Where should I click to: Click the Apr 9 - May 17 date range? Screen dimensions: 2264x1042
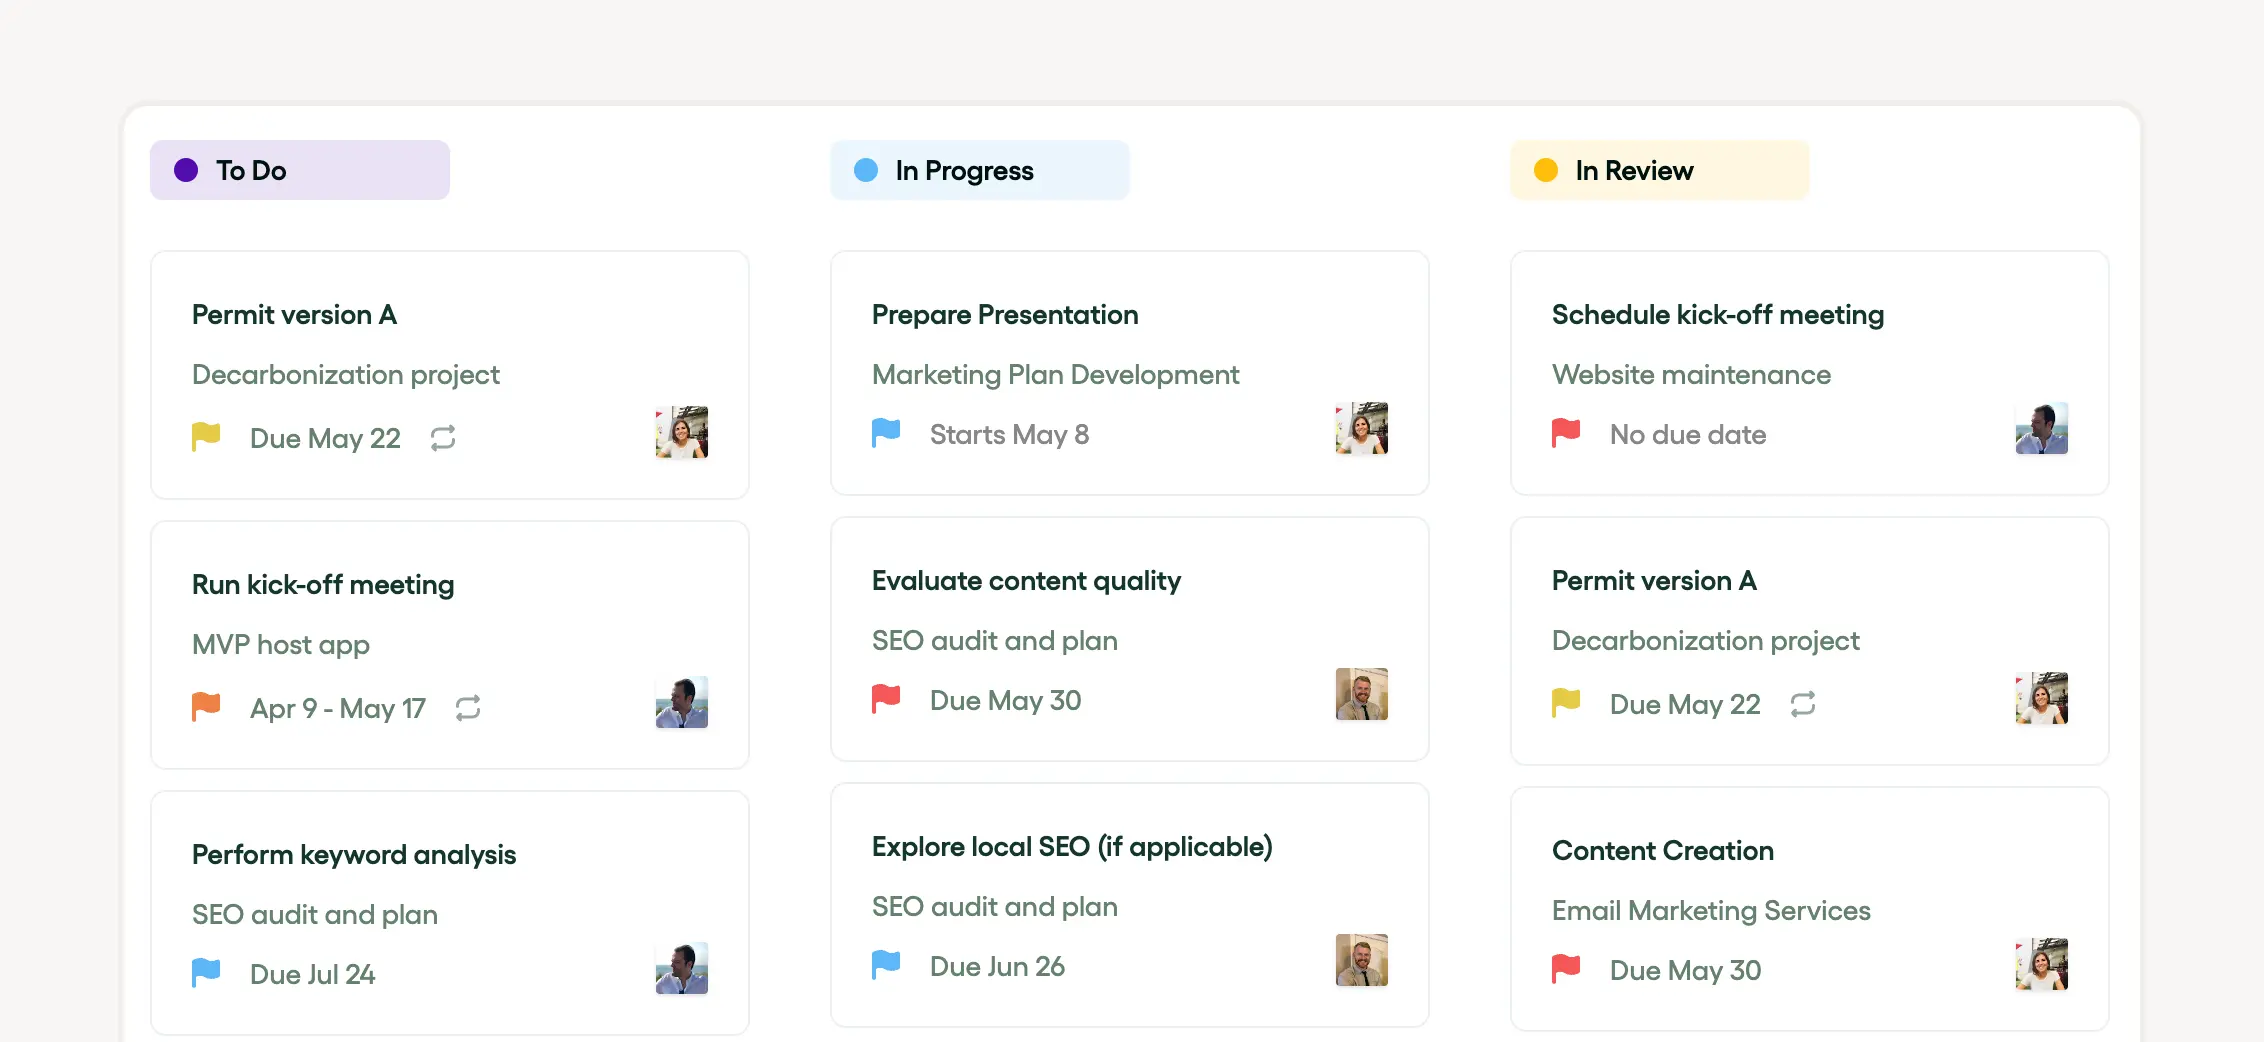click(338, 709)
